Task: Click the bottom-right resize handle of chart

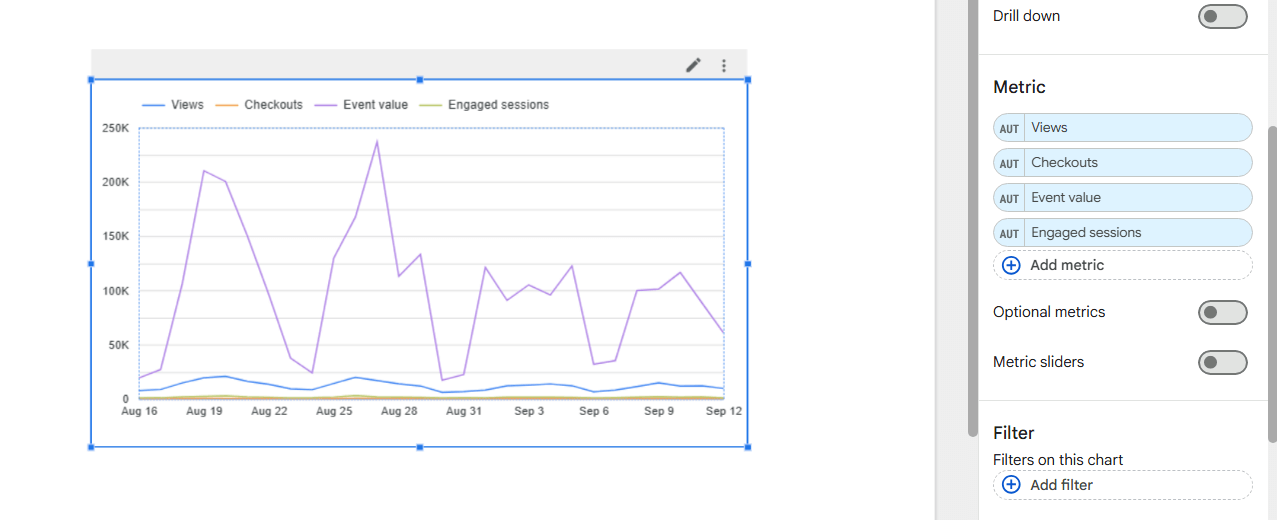Action: (x=747, y=447)
